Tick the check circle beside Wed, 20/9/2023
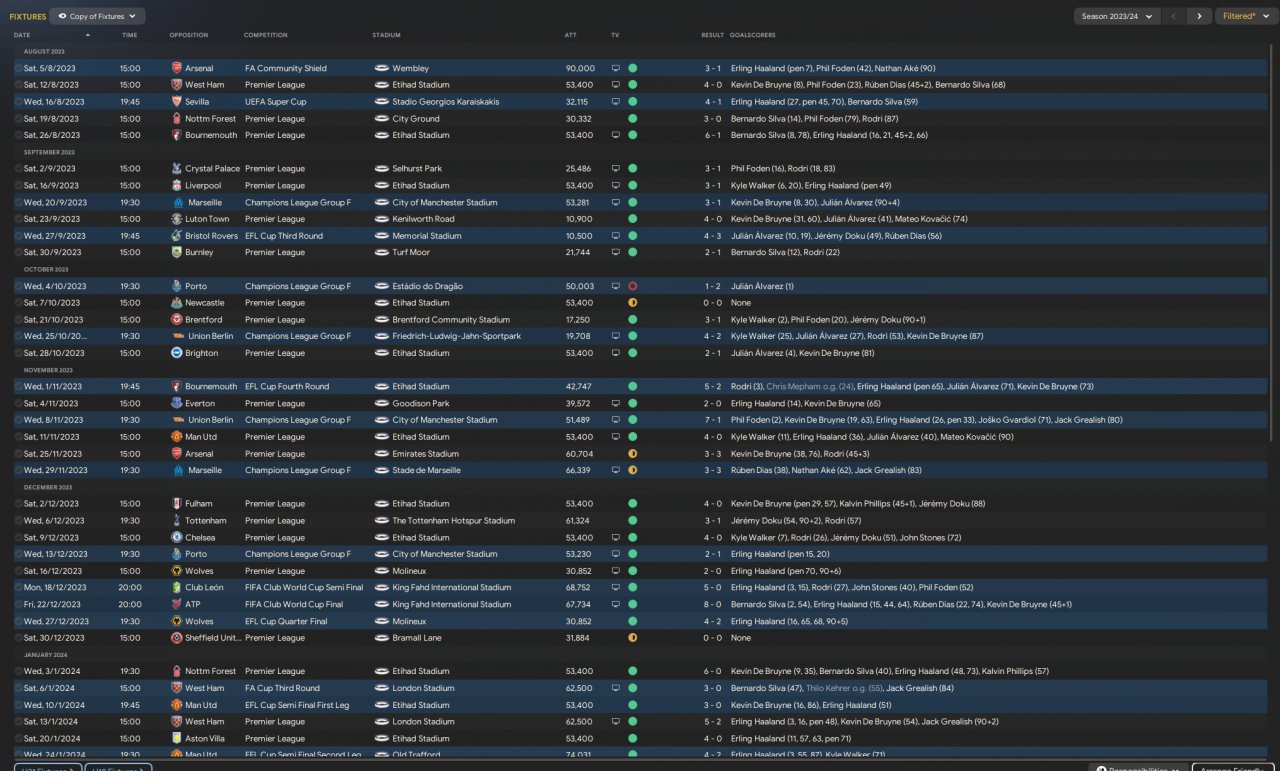1280x771 pixels. coord(19,203)
